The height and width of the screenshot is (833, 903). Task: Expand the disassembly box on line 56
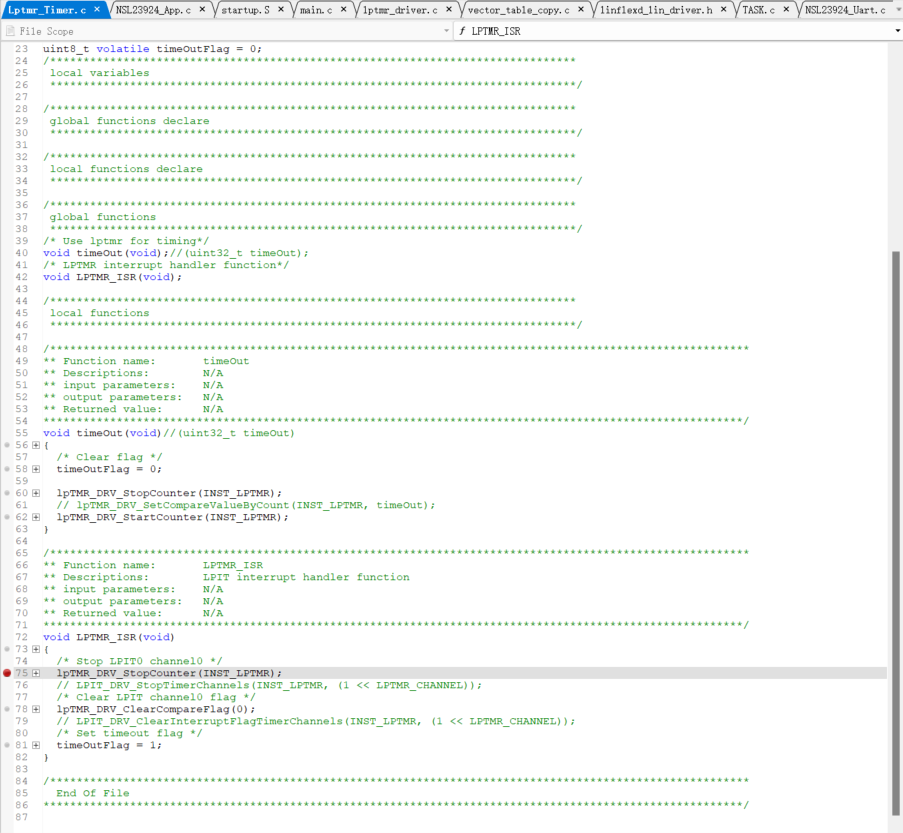pyautogui.click(x=36, y=445)
